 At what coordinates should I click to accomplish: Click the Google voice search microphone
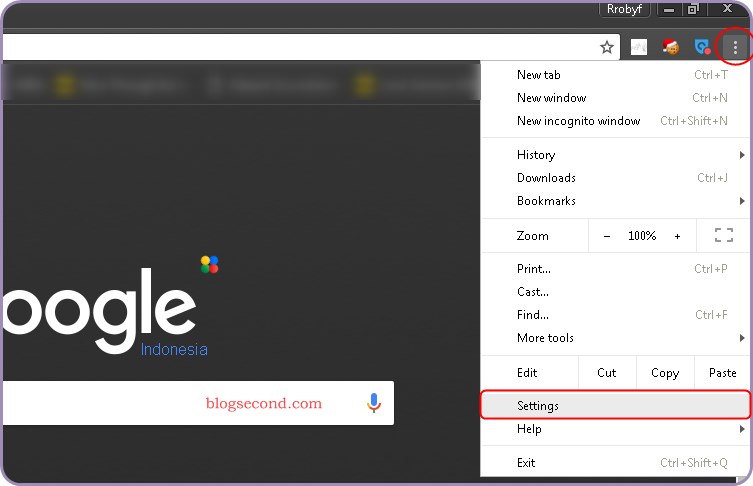tap(374, 403)
